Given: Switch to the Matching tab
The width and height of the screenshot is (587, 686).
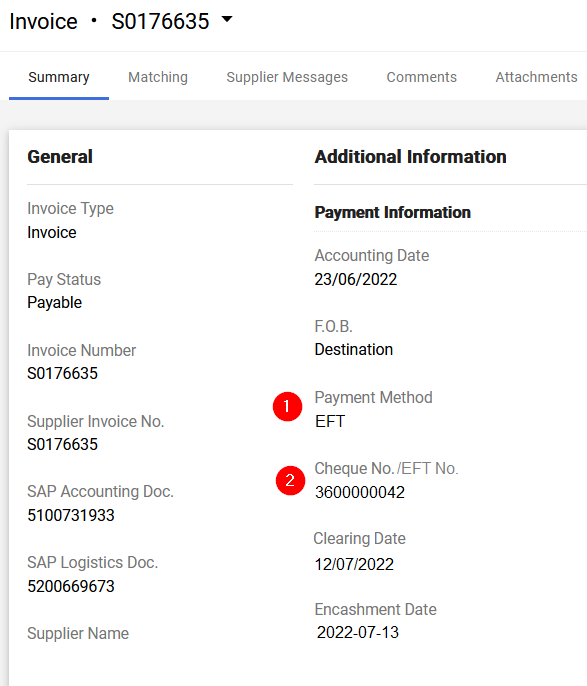Looking at the screenshot, I should click(158, 77).
